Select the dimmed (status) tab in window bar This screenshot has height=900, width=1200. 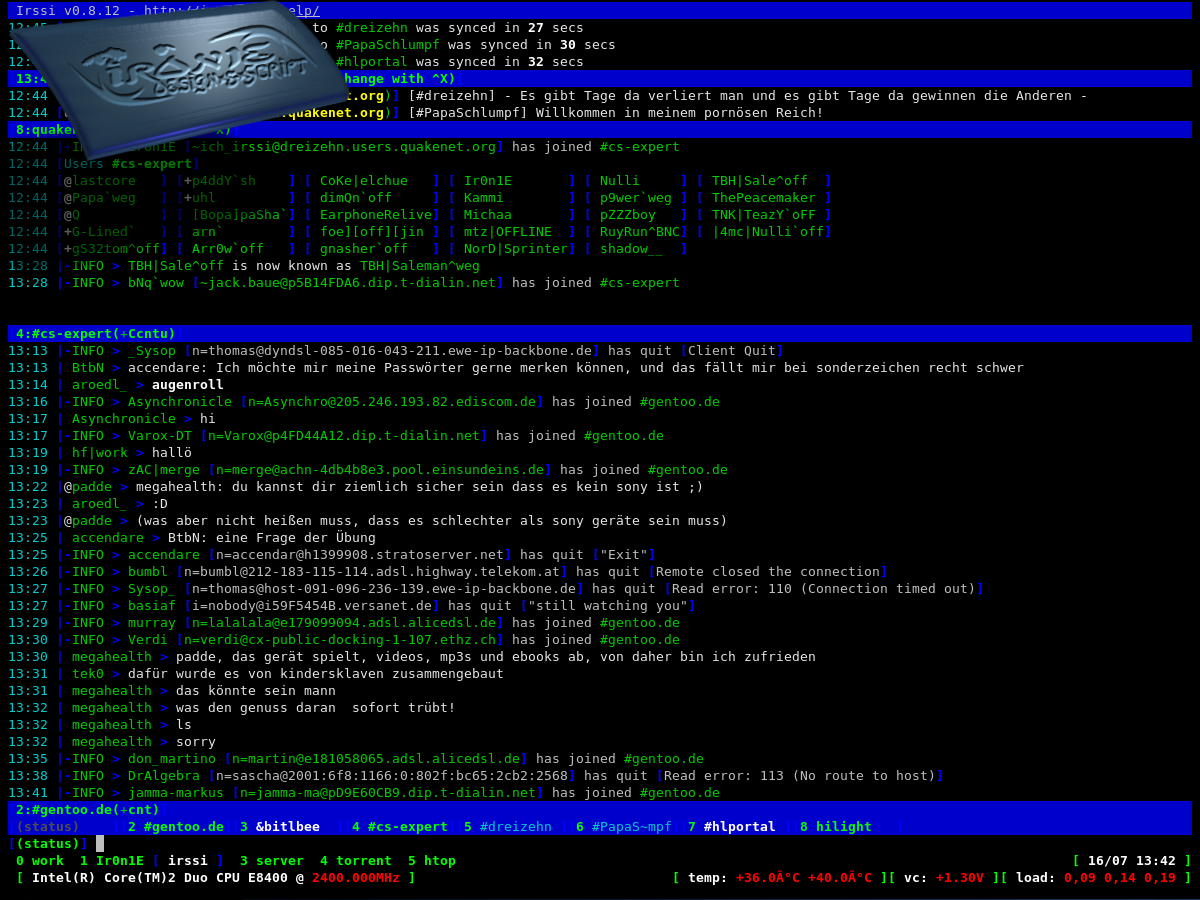[48, 827]
